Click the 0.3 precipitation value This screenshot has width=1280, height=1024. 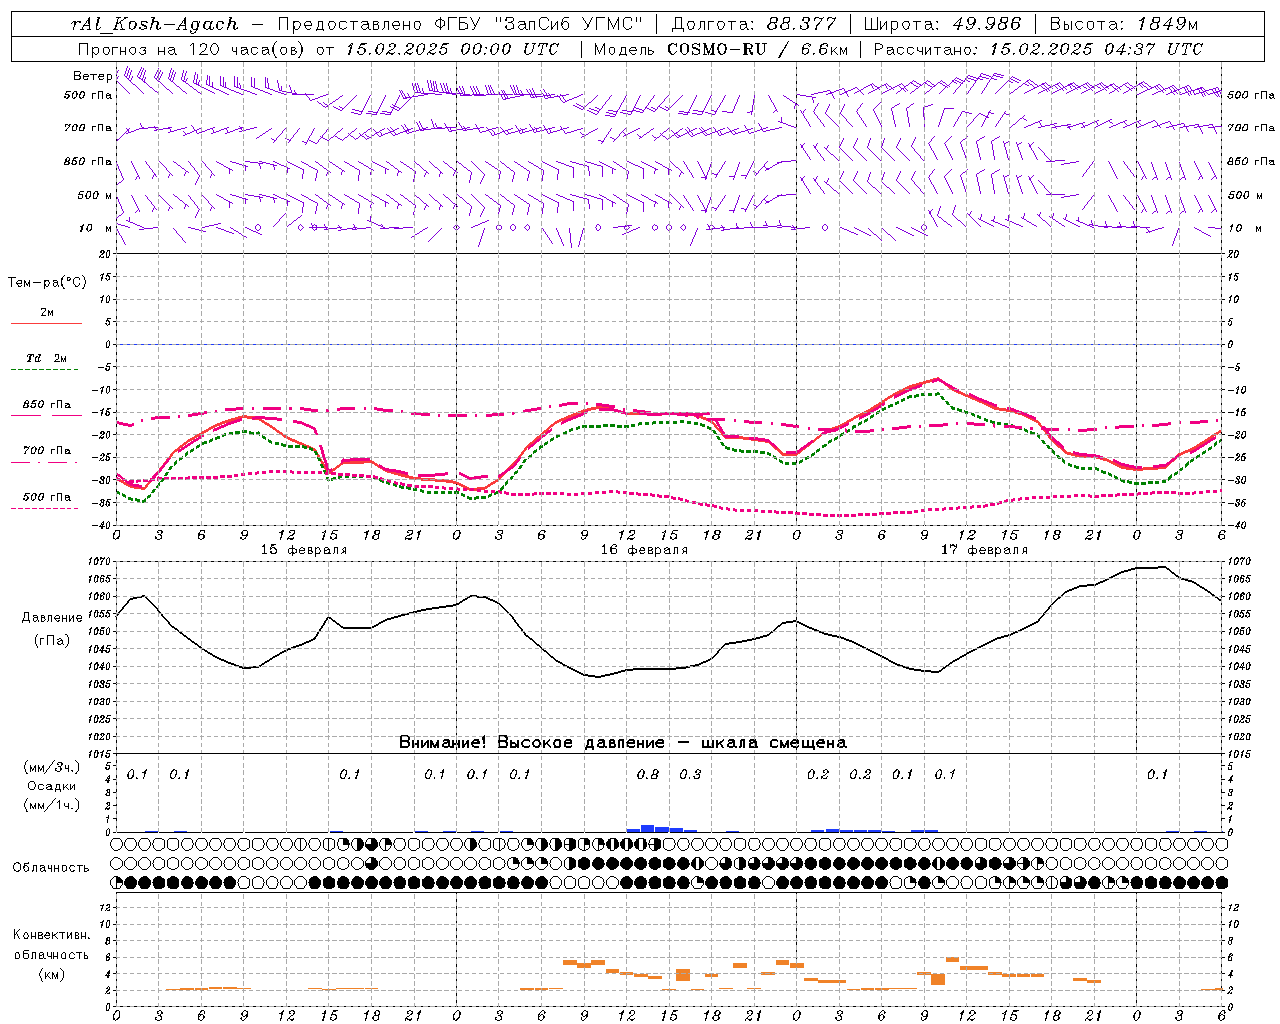(x=690, y=774)
